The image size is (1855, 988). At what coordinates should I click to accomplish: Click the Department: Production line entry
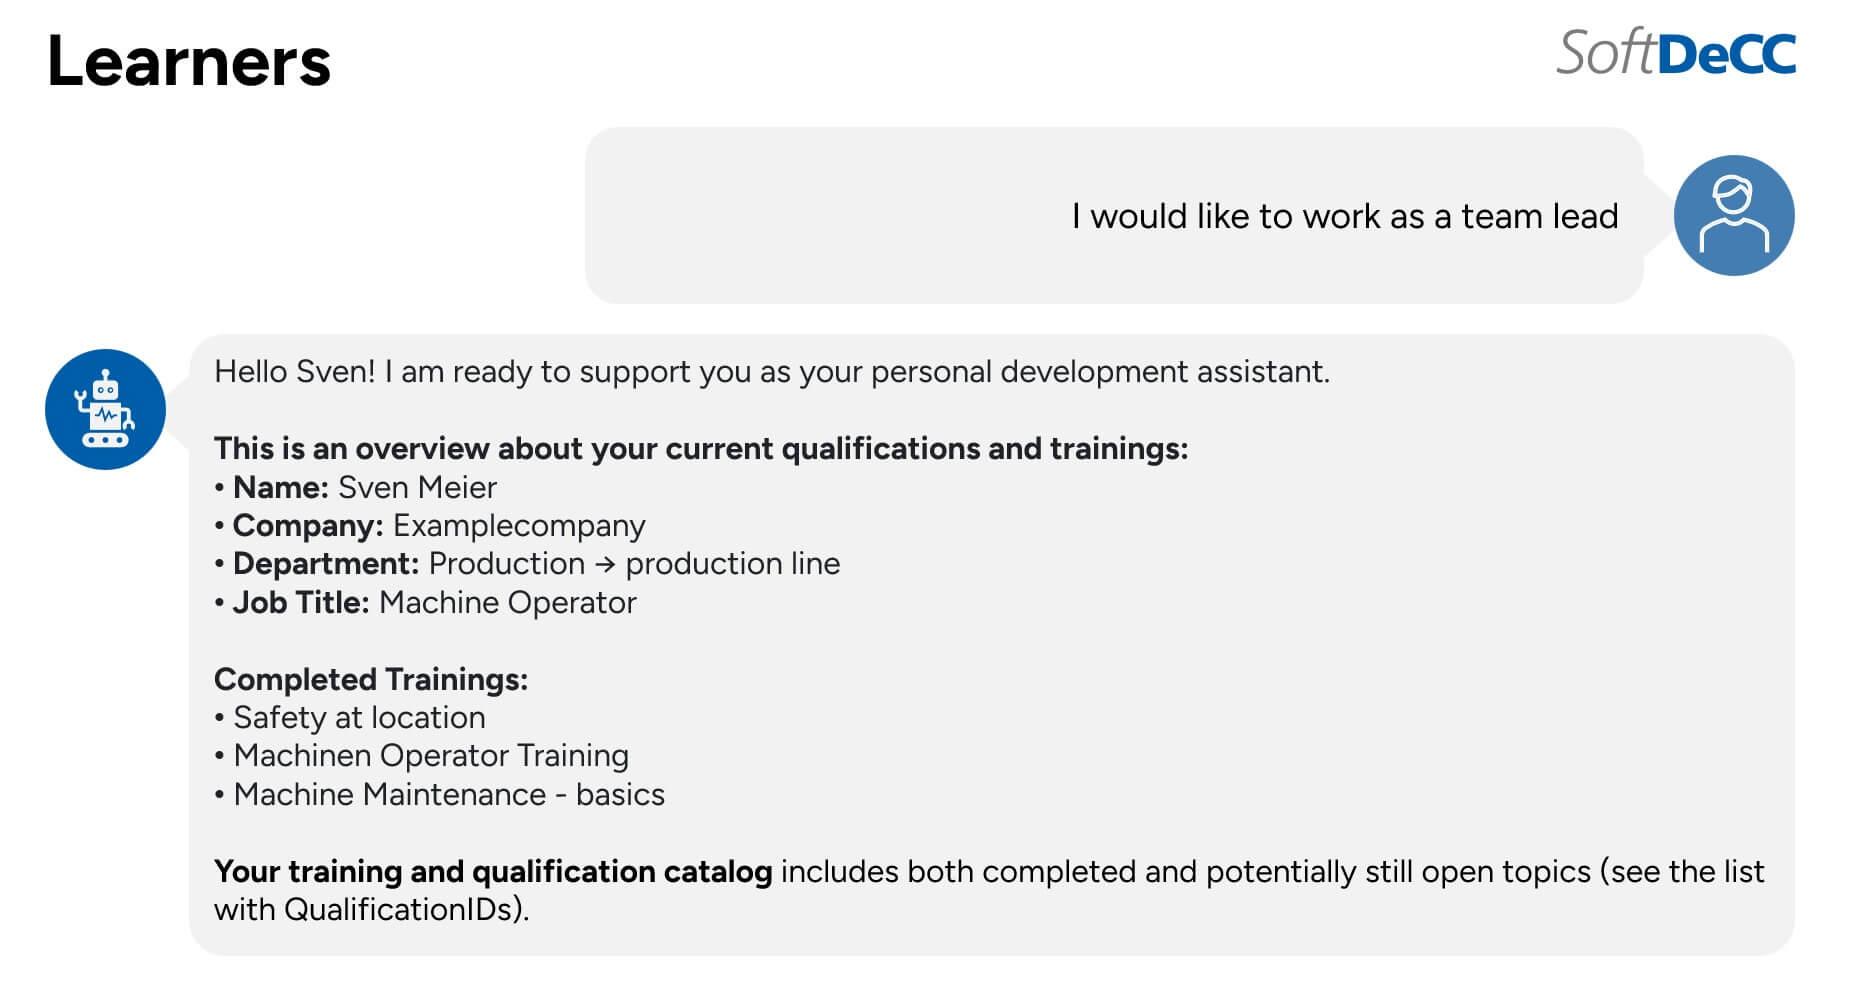tap(527, 564)
